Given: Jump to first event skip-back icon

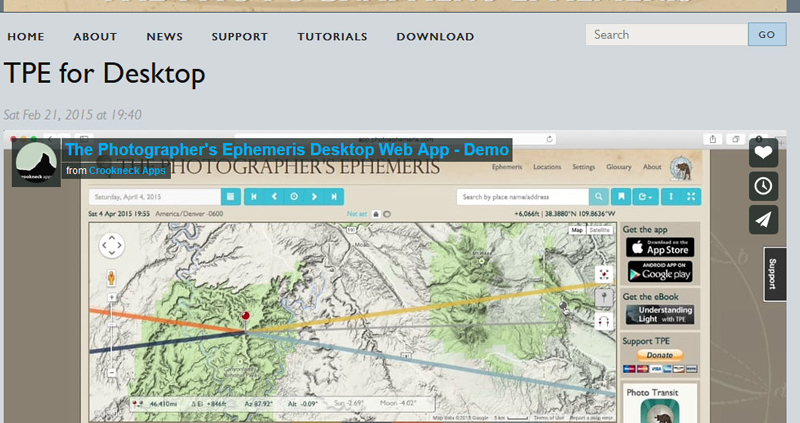Looking at the screenshot, I should coord(254,196).
